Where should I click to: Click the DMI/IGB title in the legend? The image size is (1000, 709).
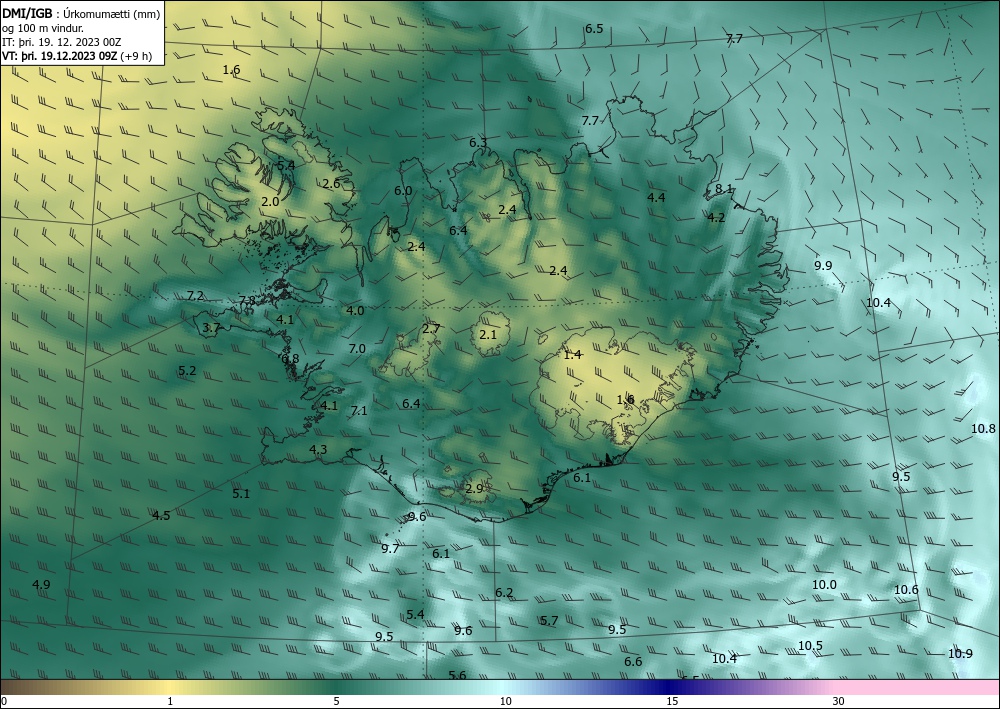(26, 14)
